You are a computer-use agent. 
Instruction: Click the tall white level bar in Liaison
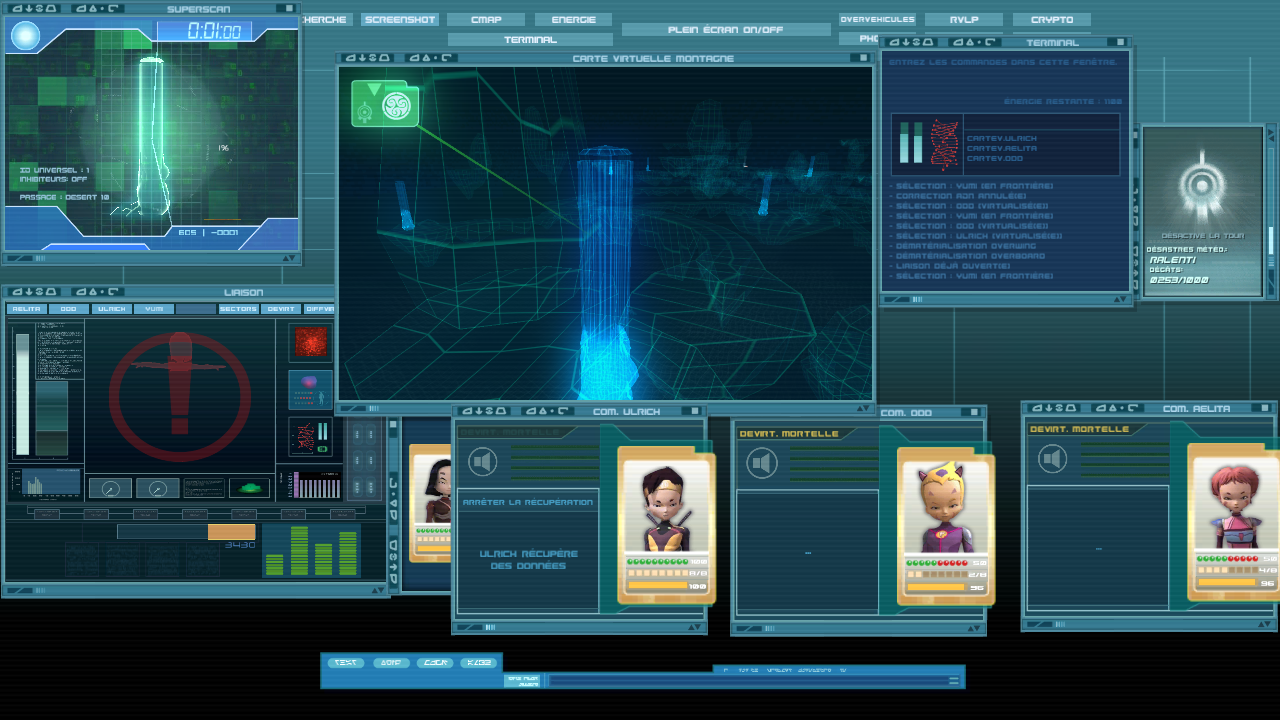coord(22,394)
